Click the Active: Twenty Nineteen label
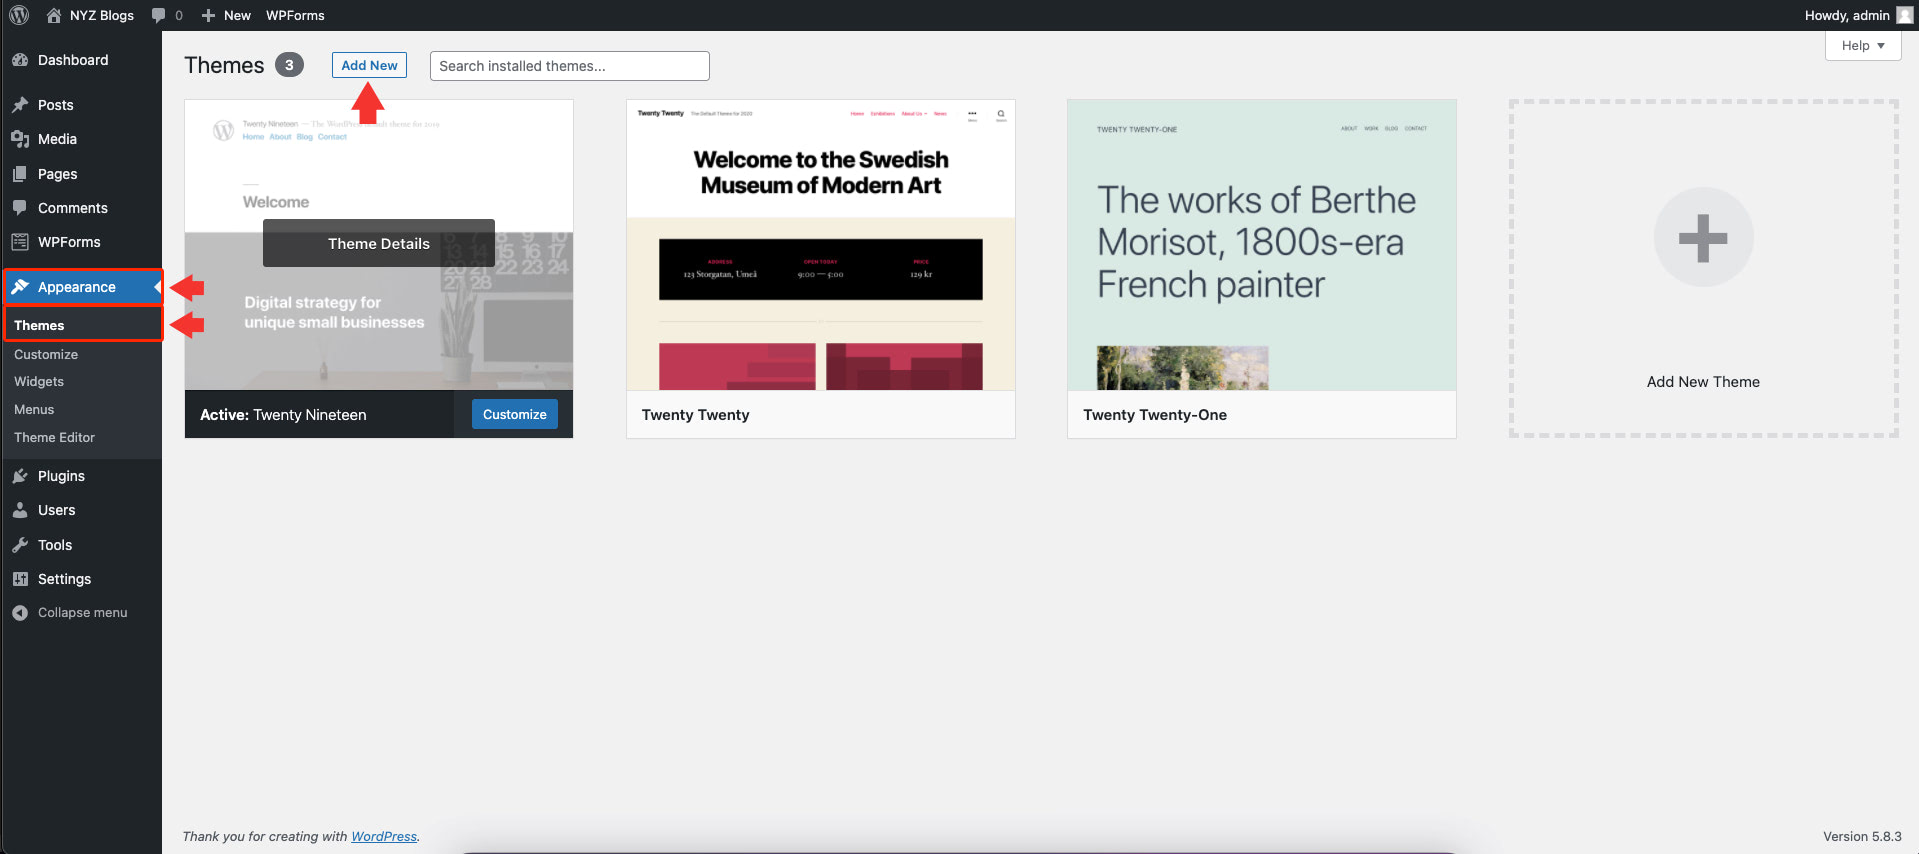Screen dimensions: 1919x854 283,415
